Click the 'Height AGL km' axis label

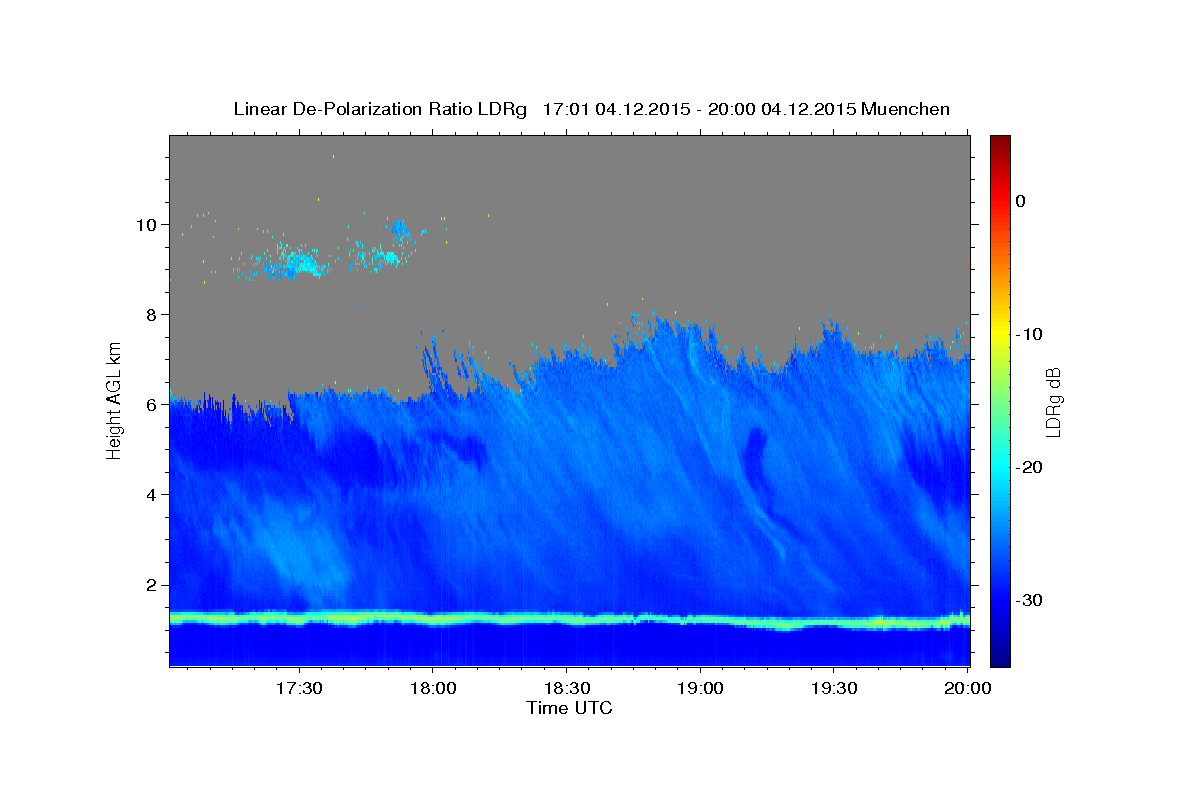115,400
